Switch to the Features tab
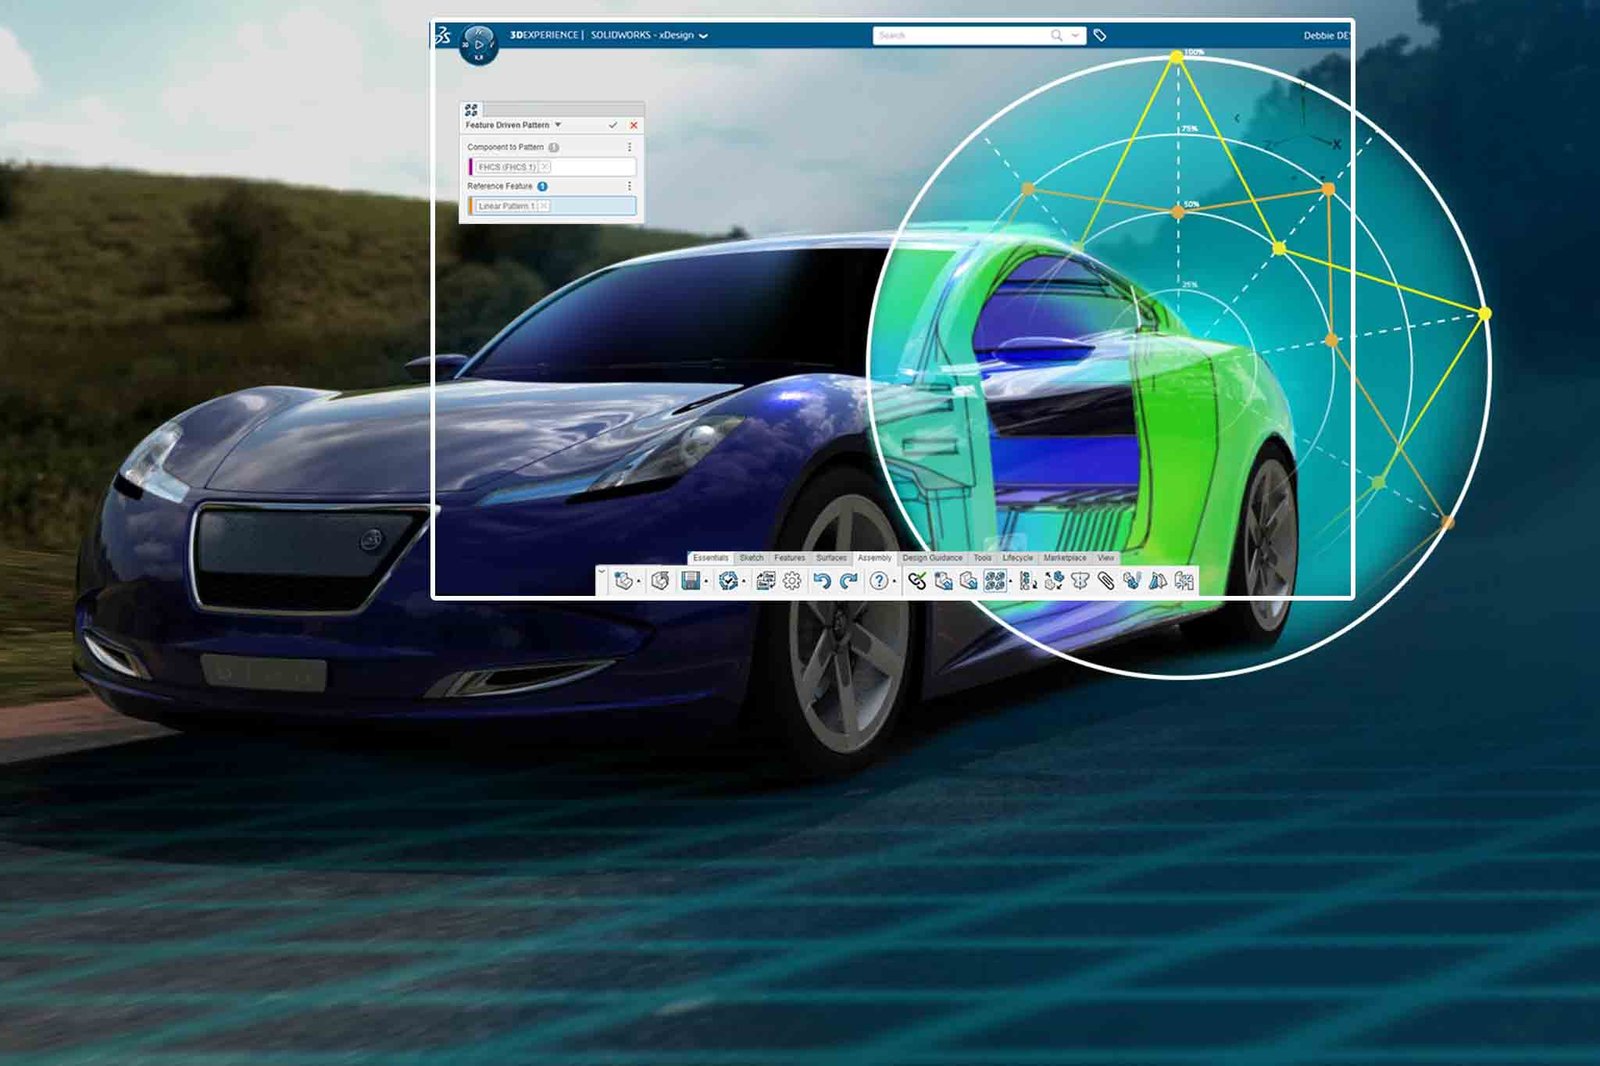Viewport: 1600px width, 1066px height. (x=789, y=558)
